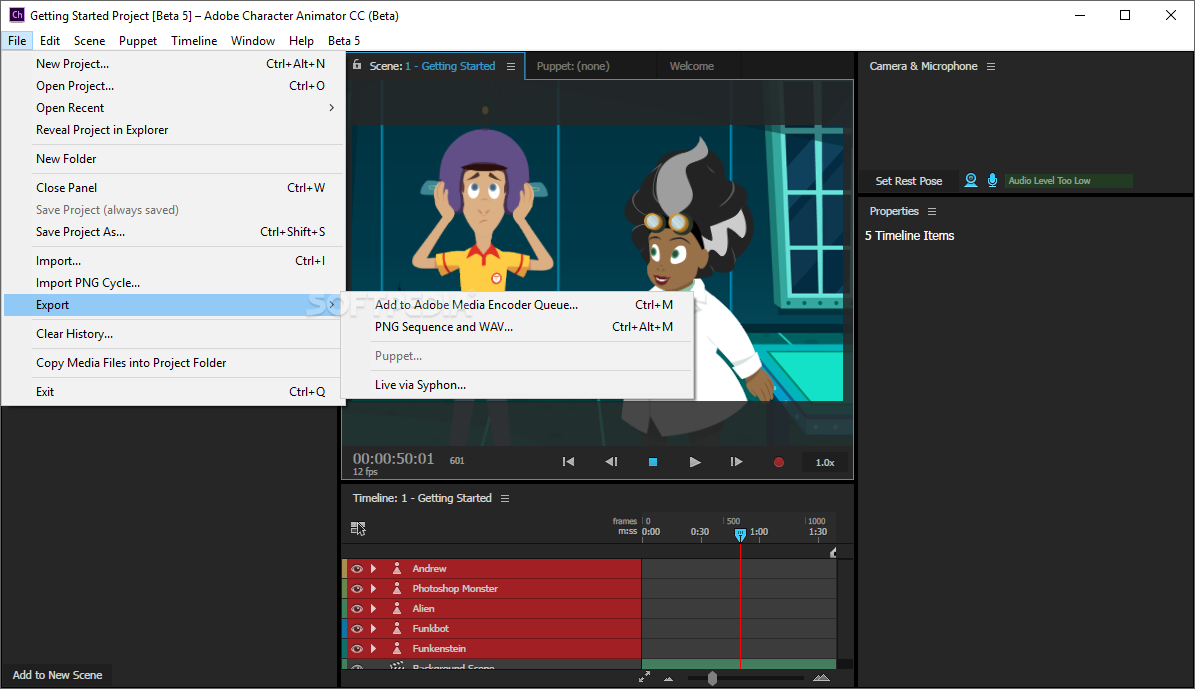This screenshot has width=1195, height=689.
Task: Toggle the microphone input icon
Action: pyautogui.click(x=992, y=180)
